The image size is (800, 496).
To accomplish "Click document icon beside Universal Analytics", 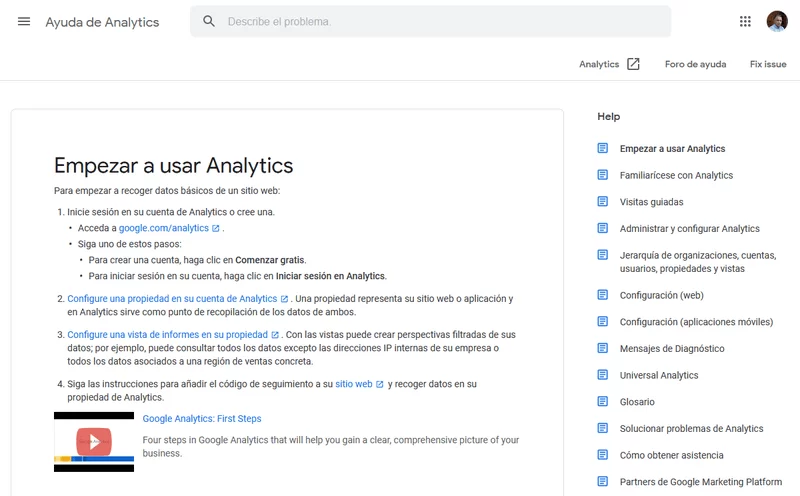I will click(x=603, y=374).
